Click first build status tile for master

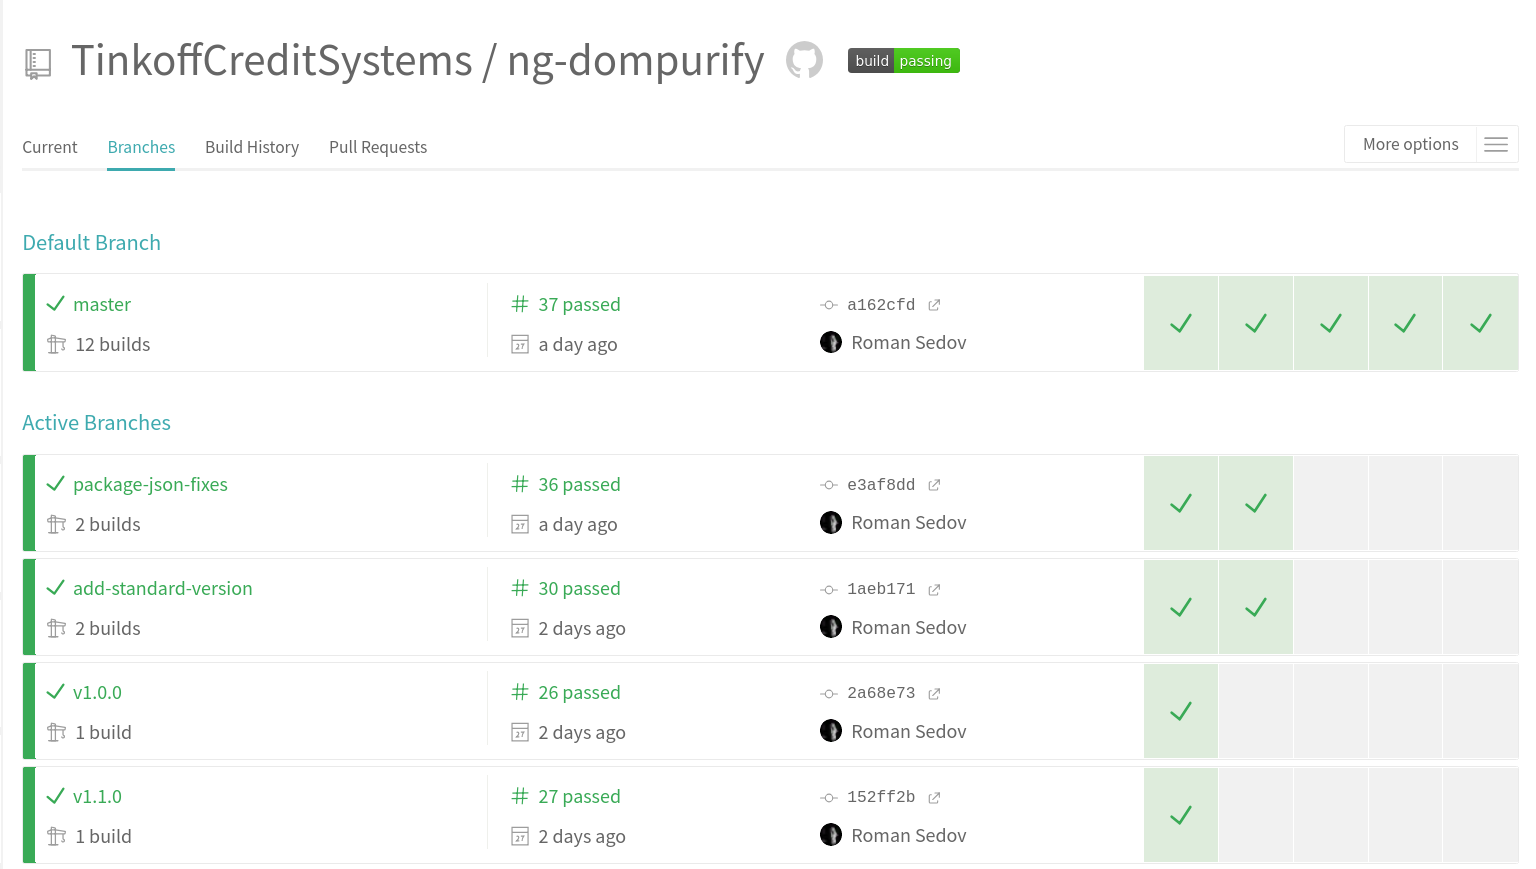(1181, 323)
